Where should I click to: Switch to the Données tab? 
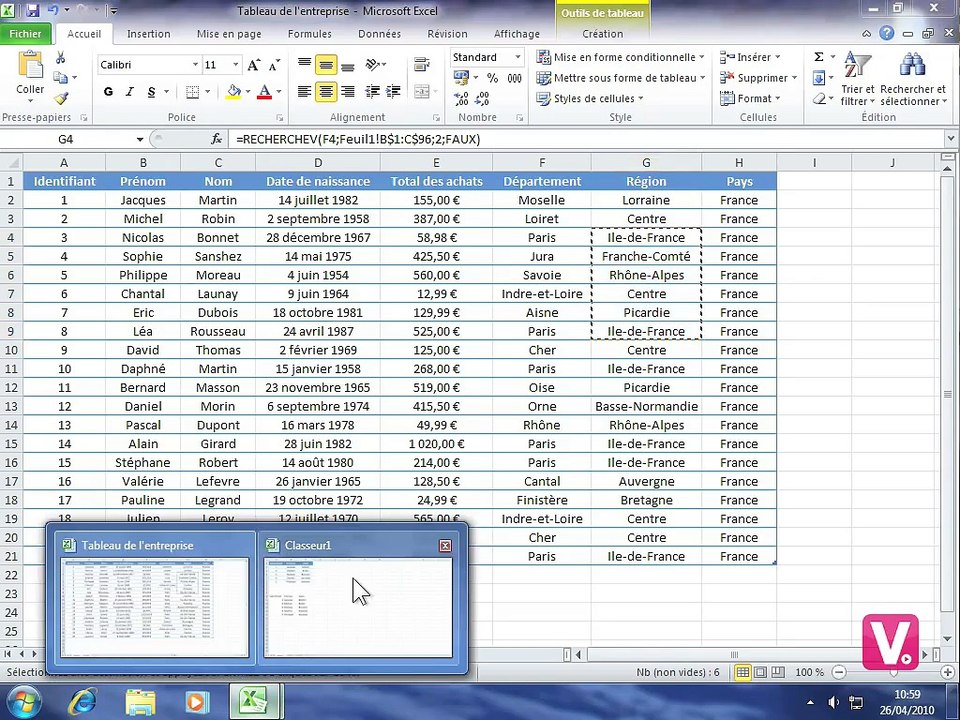(x=380, y=34)
